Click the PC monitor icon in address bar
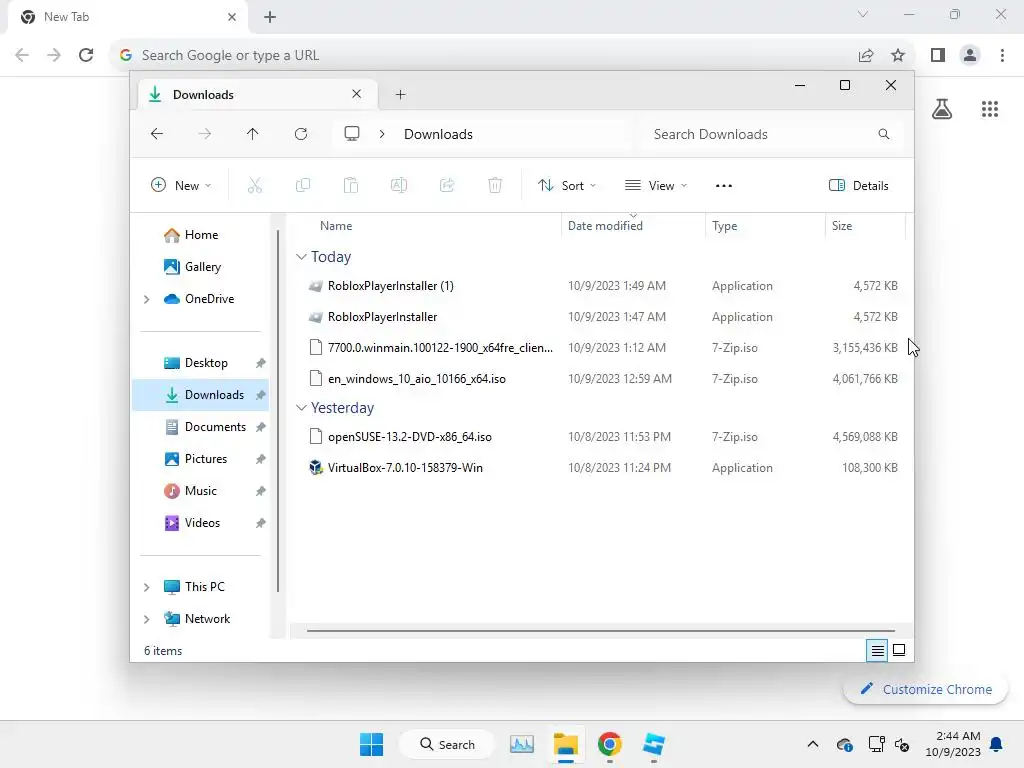1024x768 pixels. pos(352,134)
